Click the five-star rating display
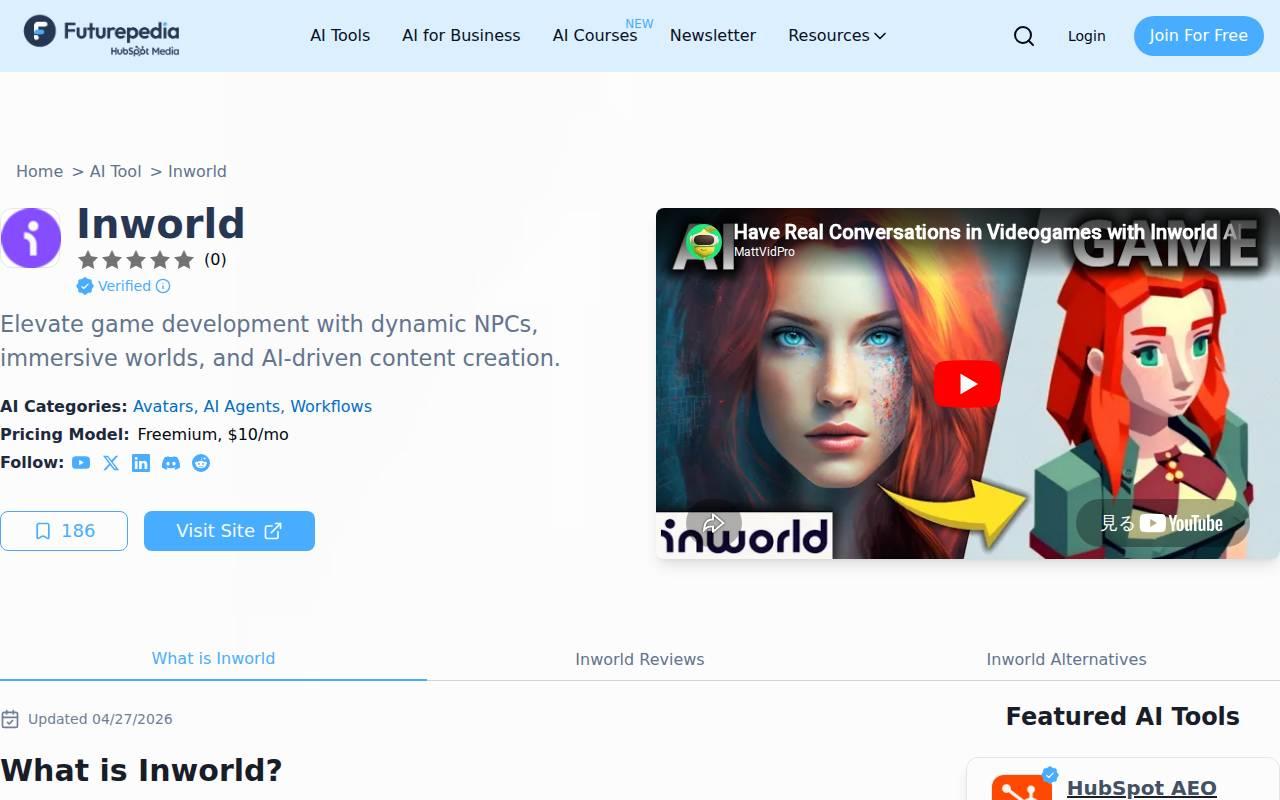This screenshot has width=1280, height=800. [x=136, y=260]
